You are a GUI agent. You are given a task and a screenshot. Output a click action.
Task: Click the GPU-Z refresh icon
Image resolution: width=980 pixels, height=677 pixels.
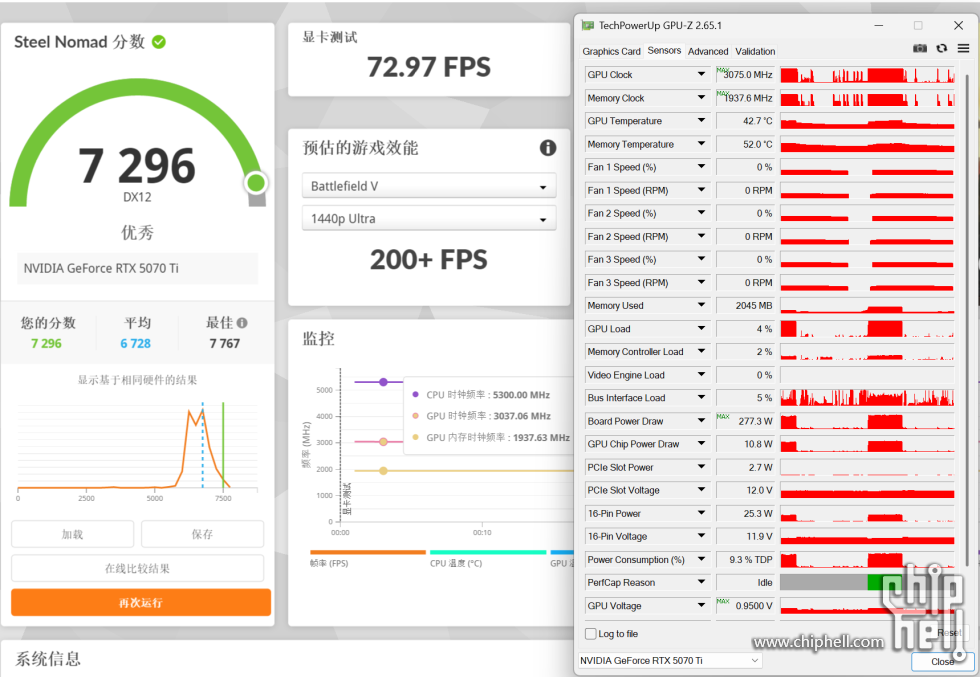coord(941,48)
